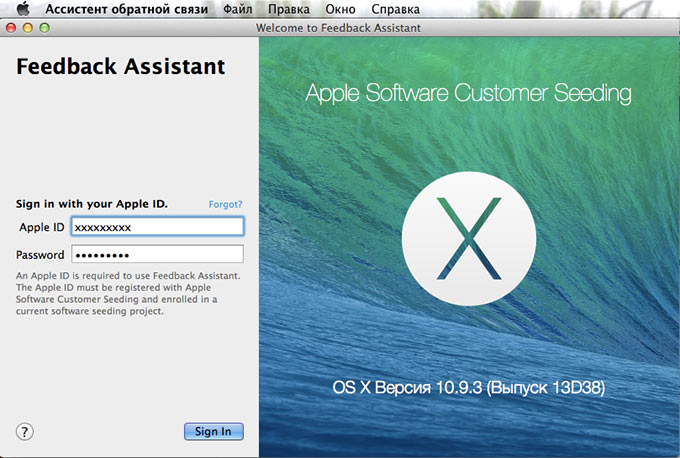Focus the Apple ID text field
Viewport: 680px width, 458px height.
157,227
